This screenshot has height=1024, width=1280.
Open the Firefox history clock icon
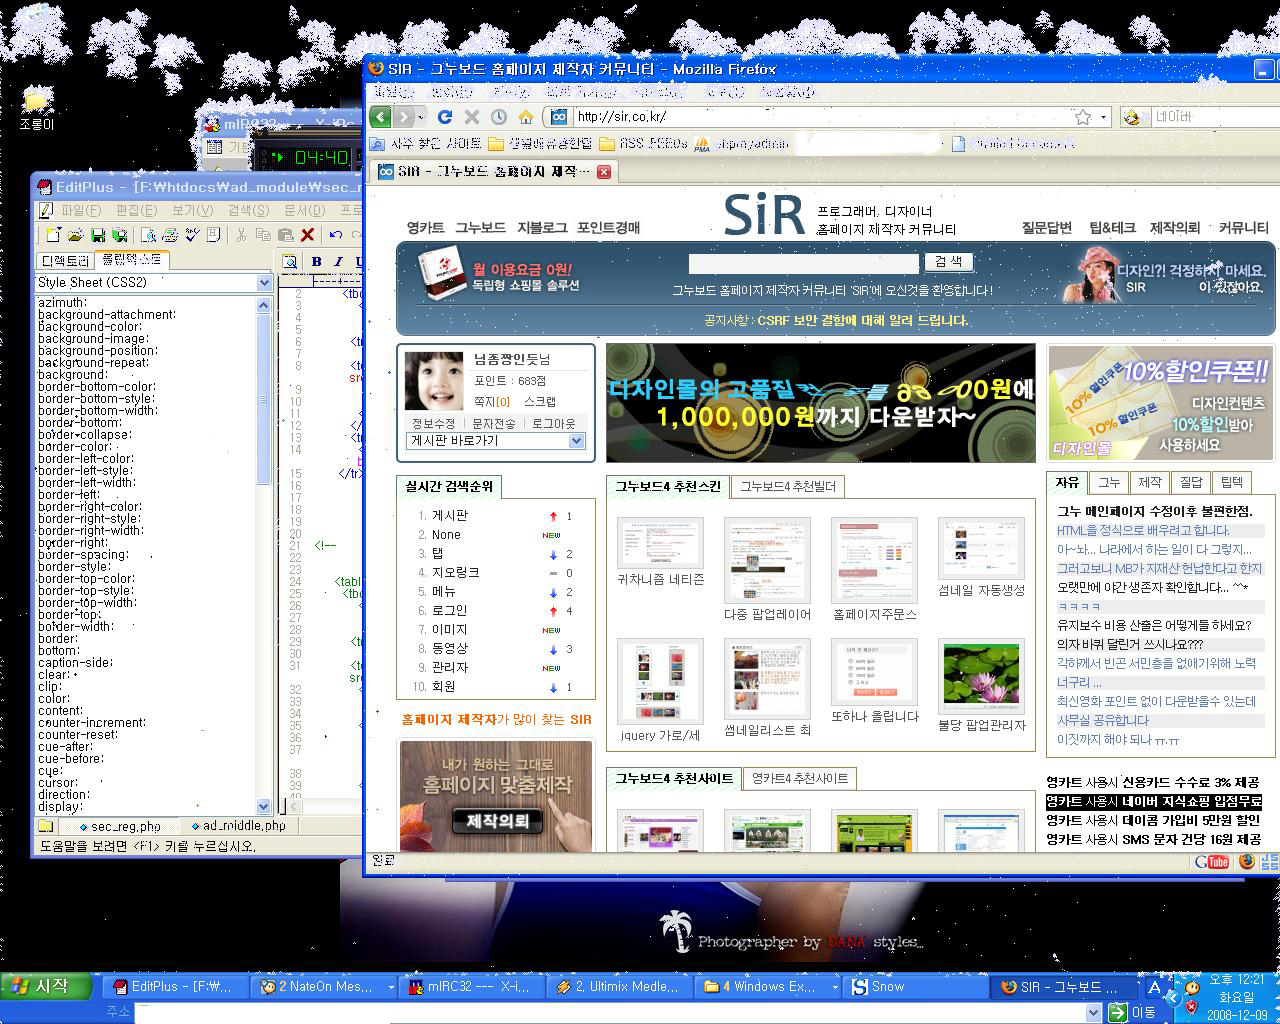pos(499,117)
